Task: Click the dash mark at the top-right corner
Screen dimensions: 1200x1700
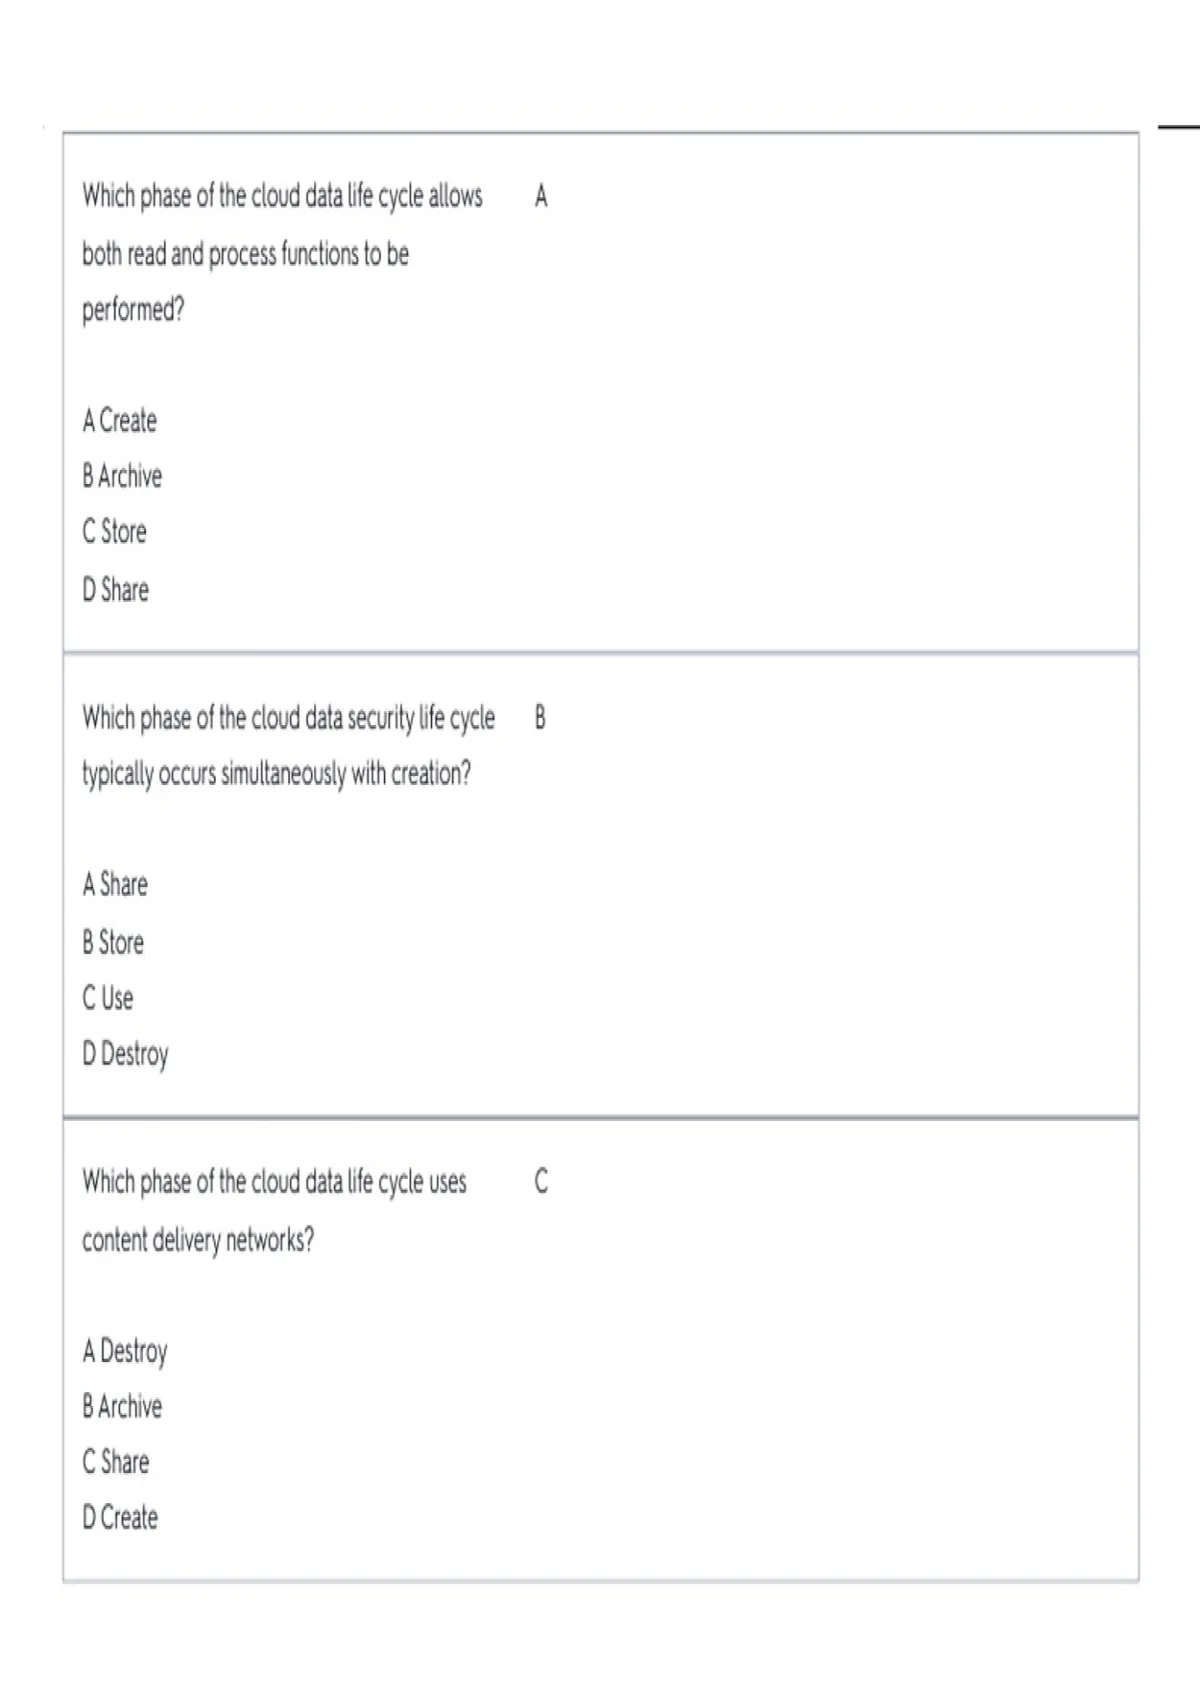Action: tap(1179, 127)
